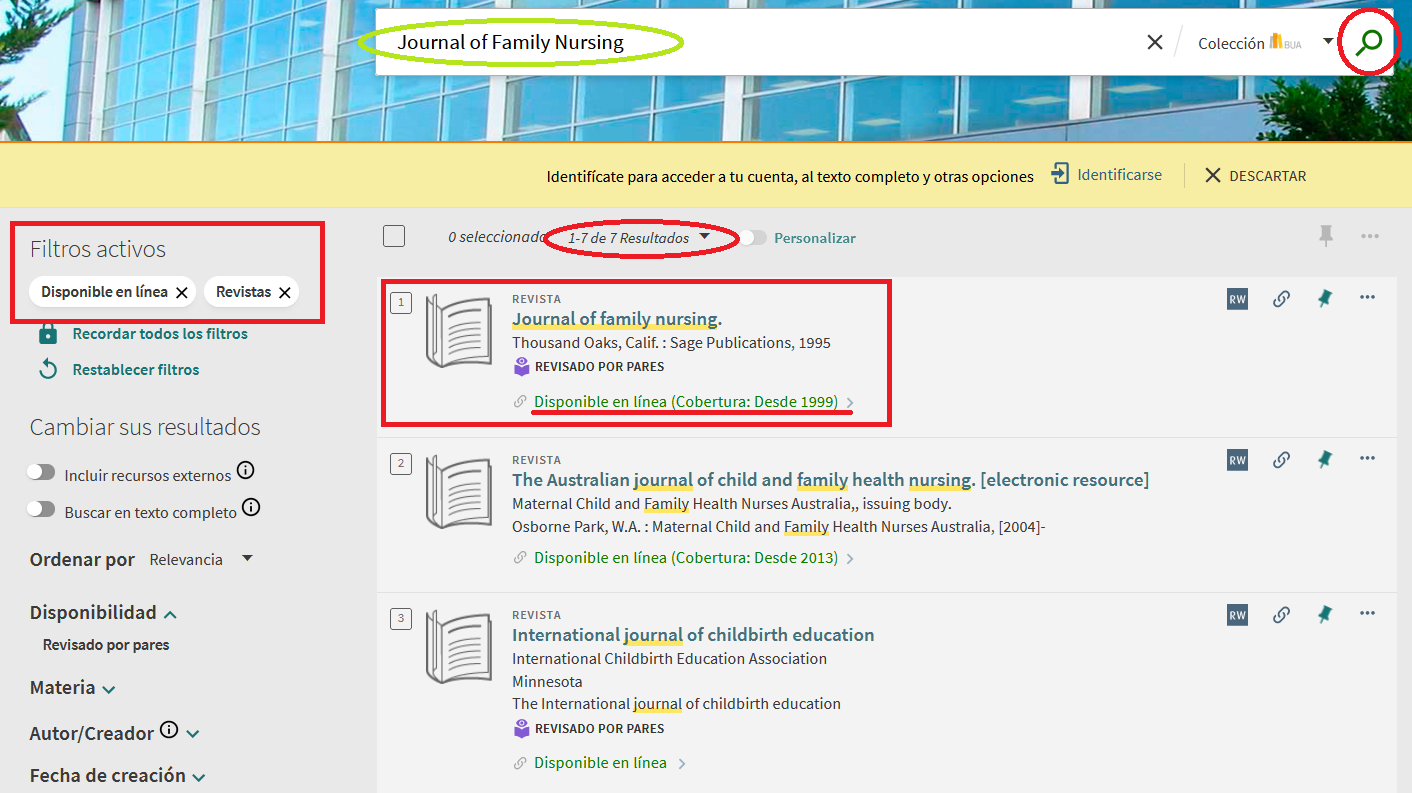Pin the Journal of family nursing record

tap(1325, 299)
